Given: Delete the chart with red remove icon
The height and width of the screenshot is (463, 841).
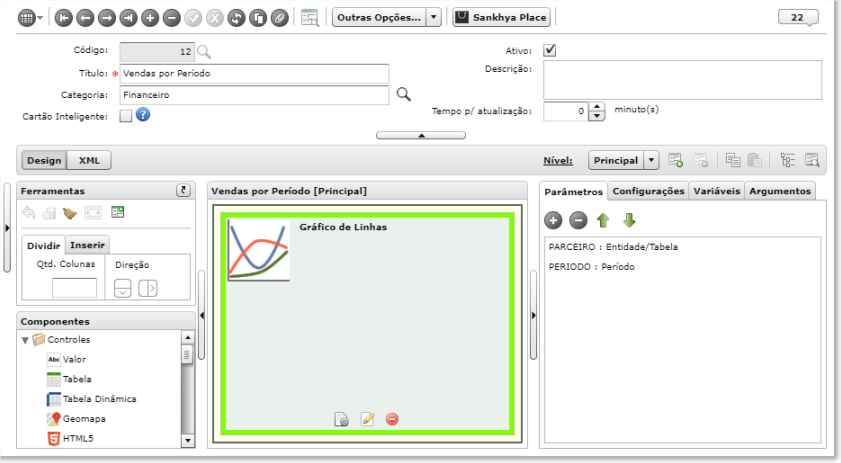Looking at the screenshot, I should pyautogui.click(x=392, y=419).
